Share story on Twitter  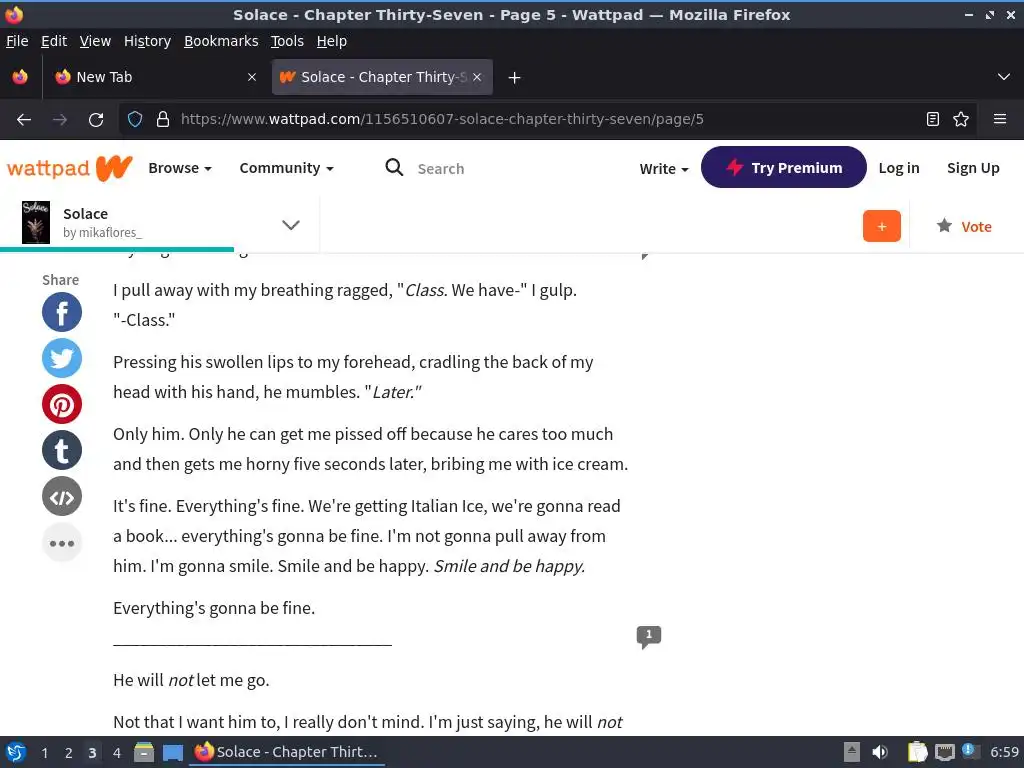point(62,358)
